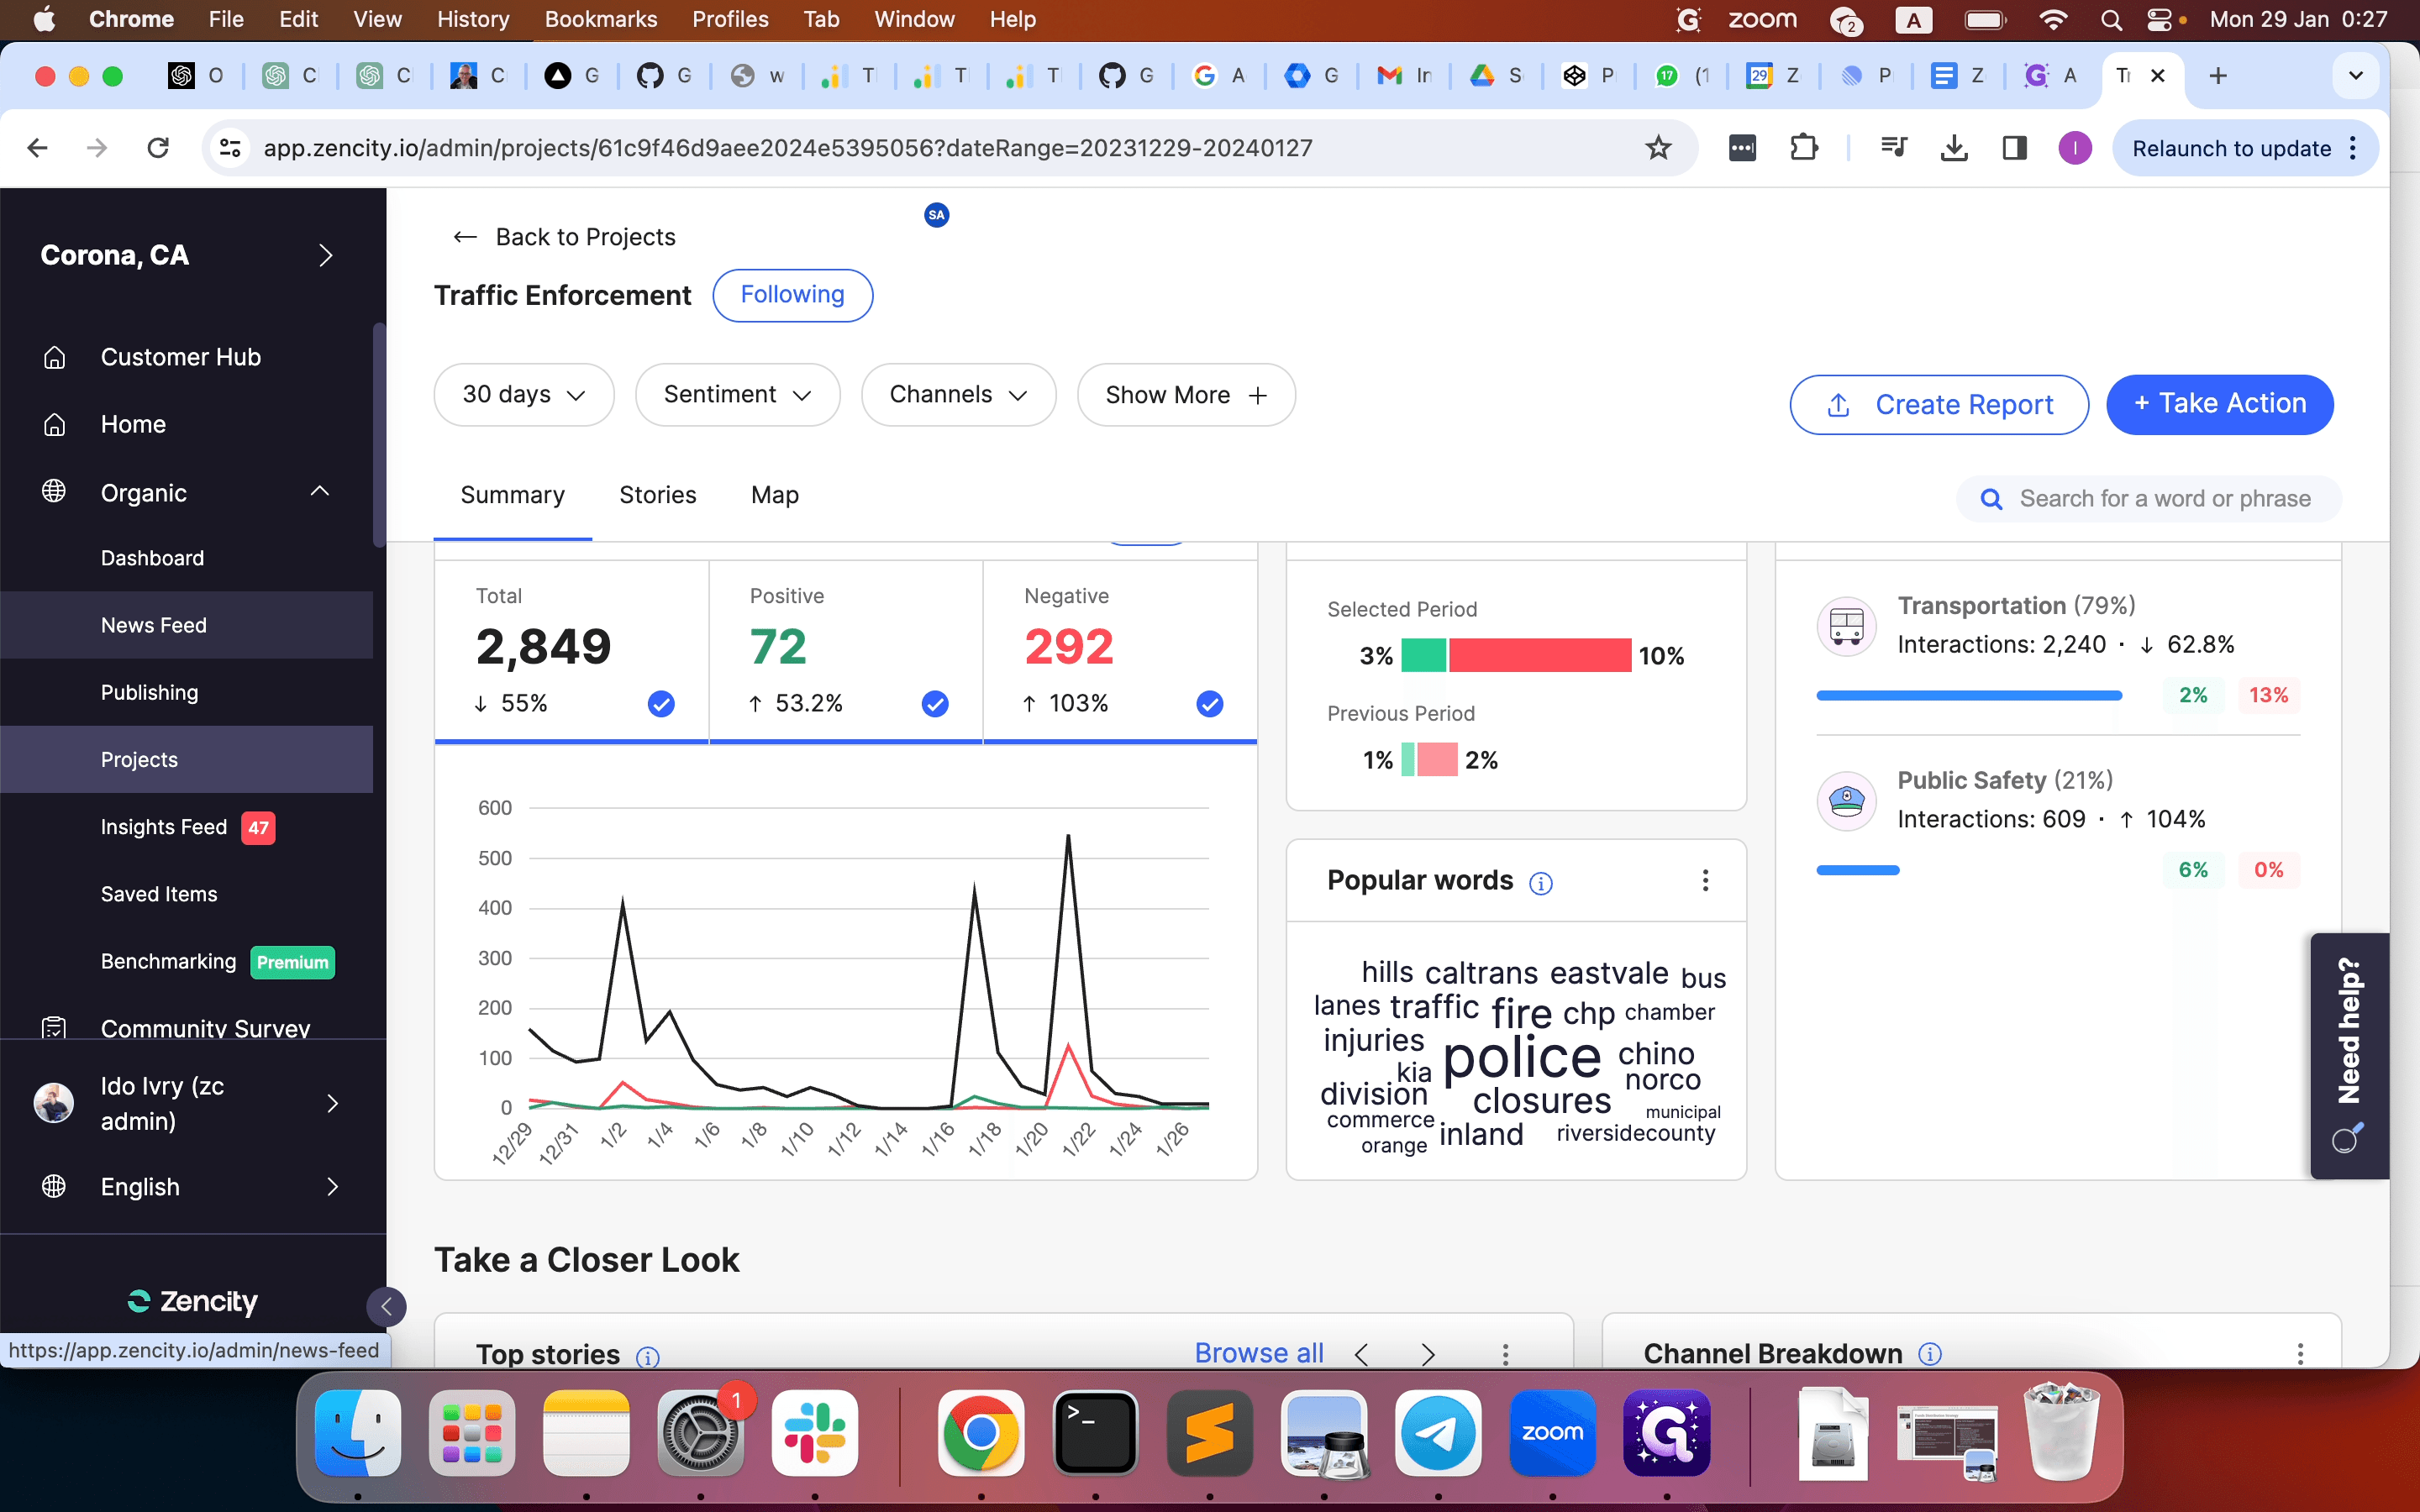
Task: Expand the English language chevron
Action: click(x=333, y=1186)
